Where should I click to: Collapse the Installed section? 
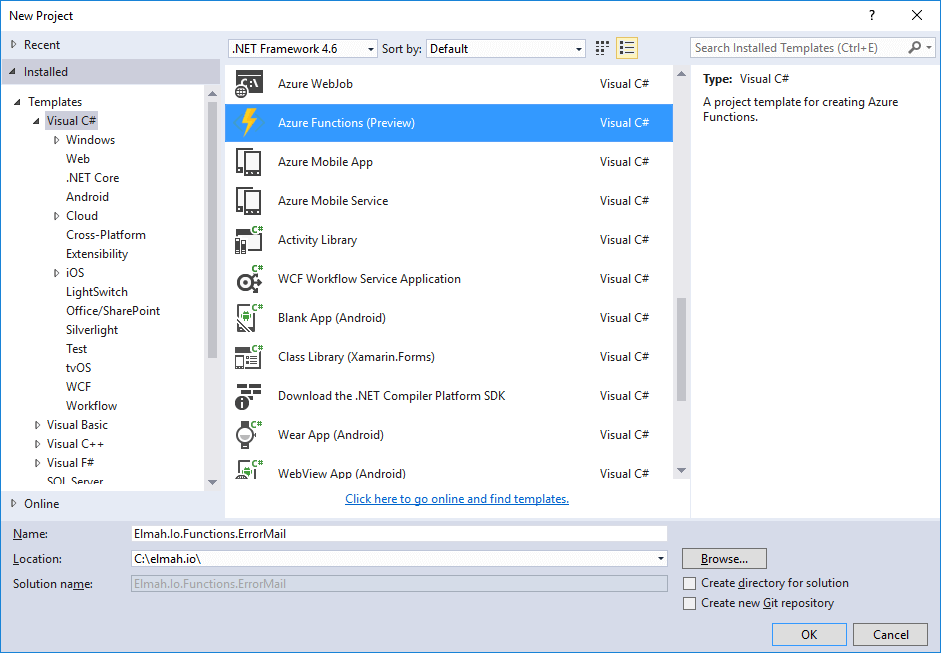(x=13, y=71)
